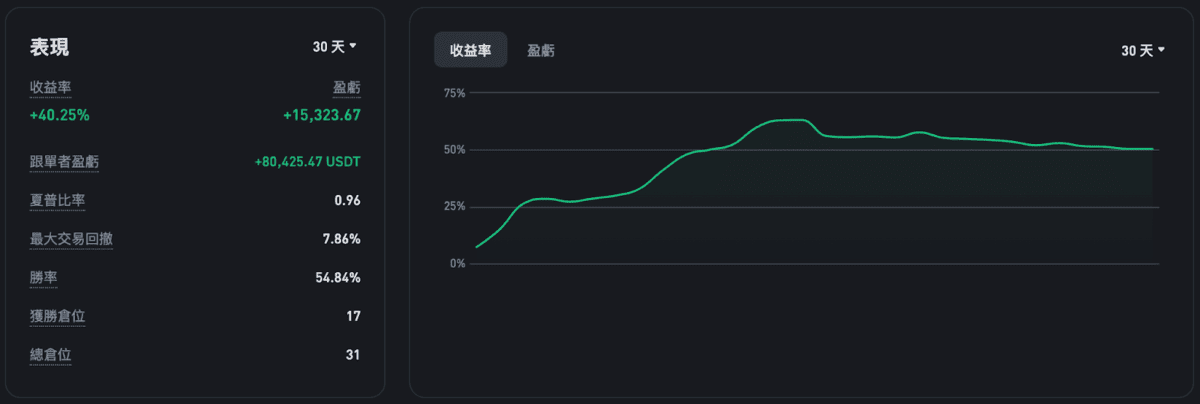Screen dimensions: 1200x404
Task: Click the 表現 panel heading
Action: pyautogui.click(x=50, y=47)
